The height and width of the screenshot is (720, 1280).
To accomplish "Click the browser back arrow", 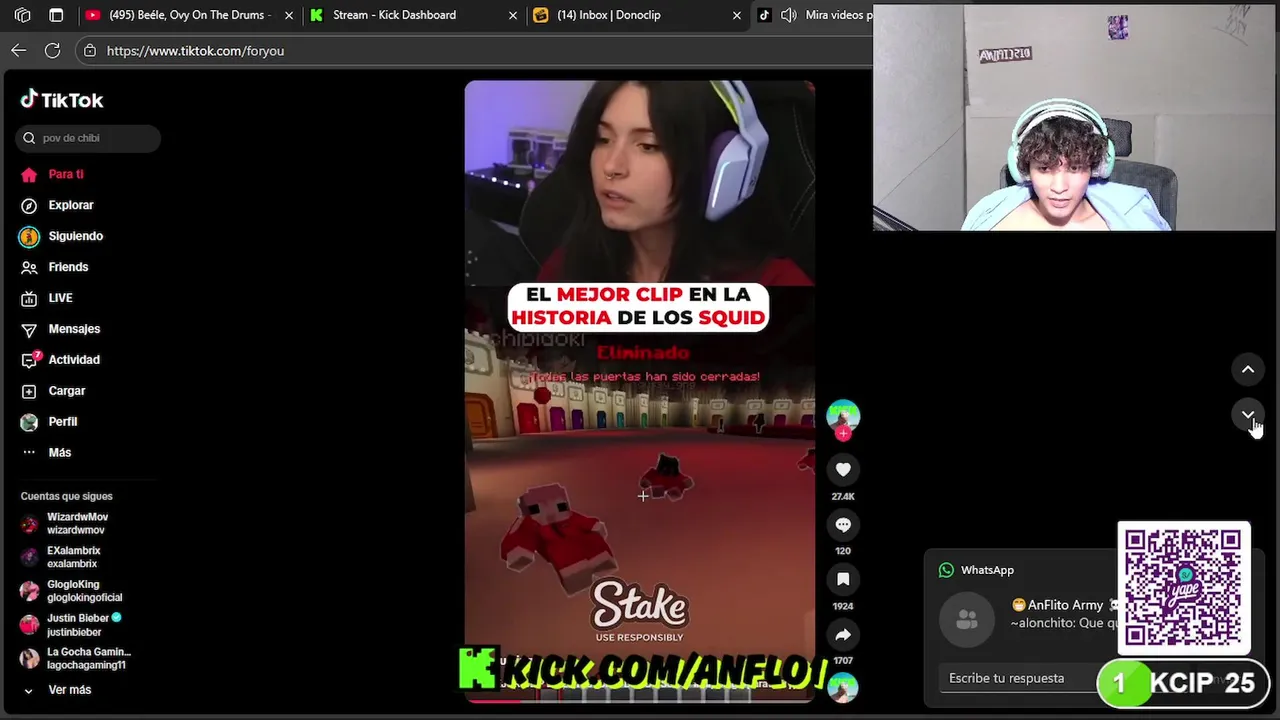I will pos(19,50).
